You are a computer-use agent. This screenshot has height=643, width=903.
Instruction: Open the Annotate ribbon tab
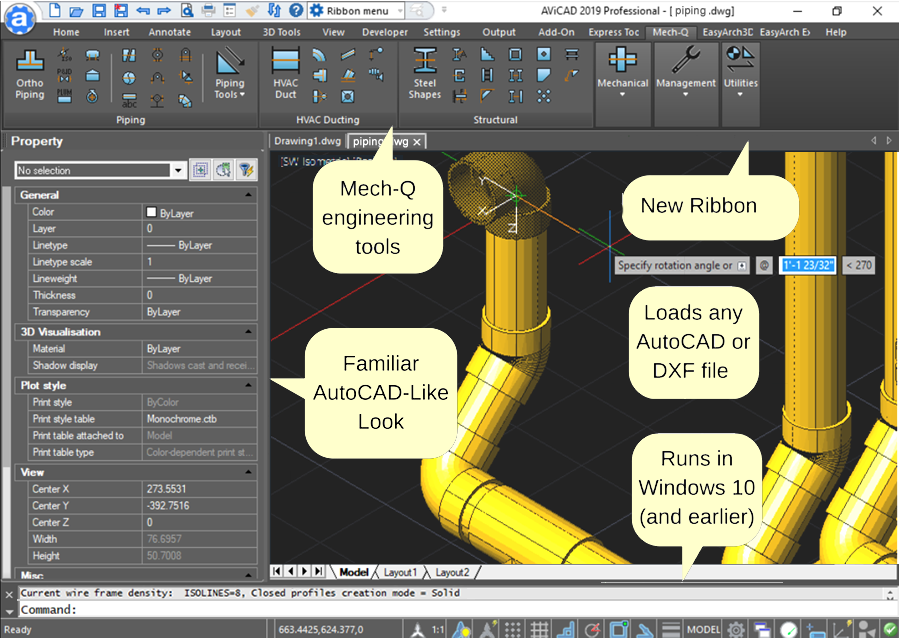pos(169,32)
